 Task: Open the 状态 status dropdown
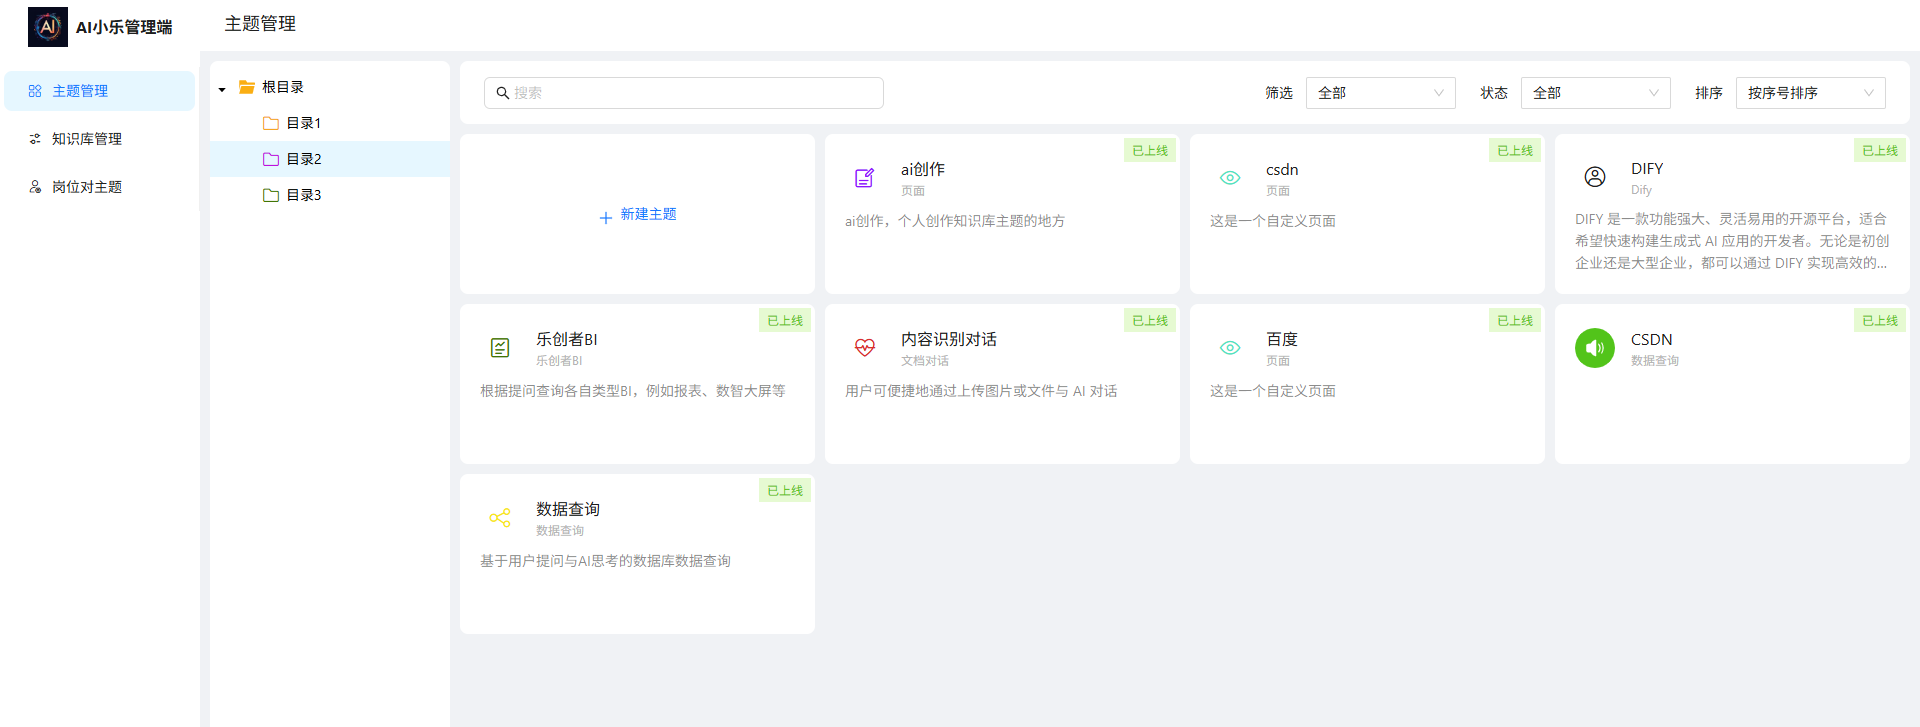(1595, 93)
